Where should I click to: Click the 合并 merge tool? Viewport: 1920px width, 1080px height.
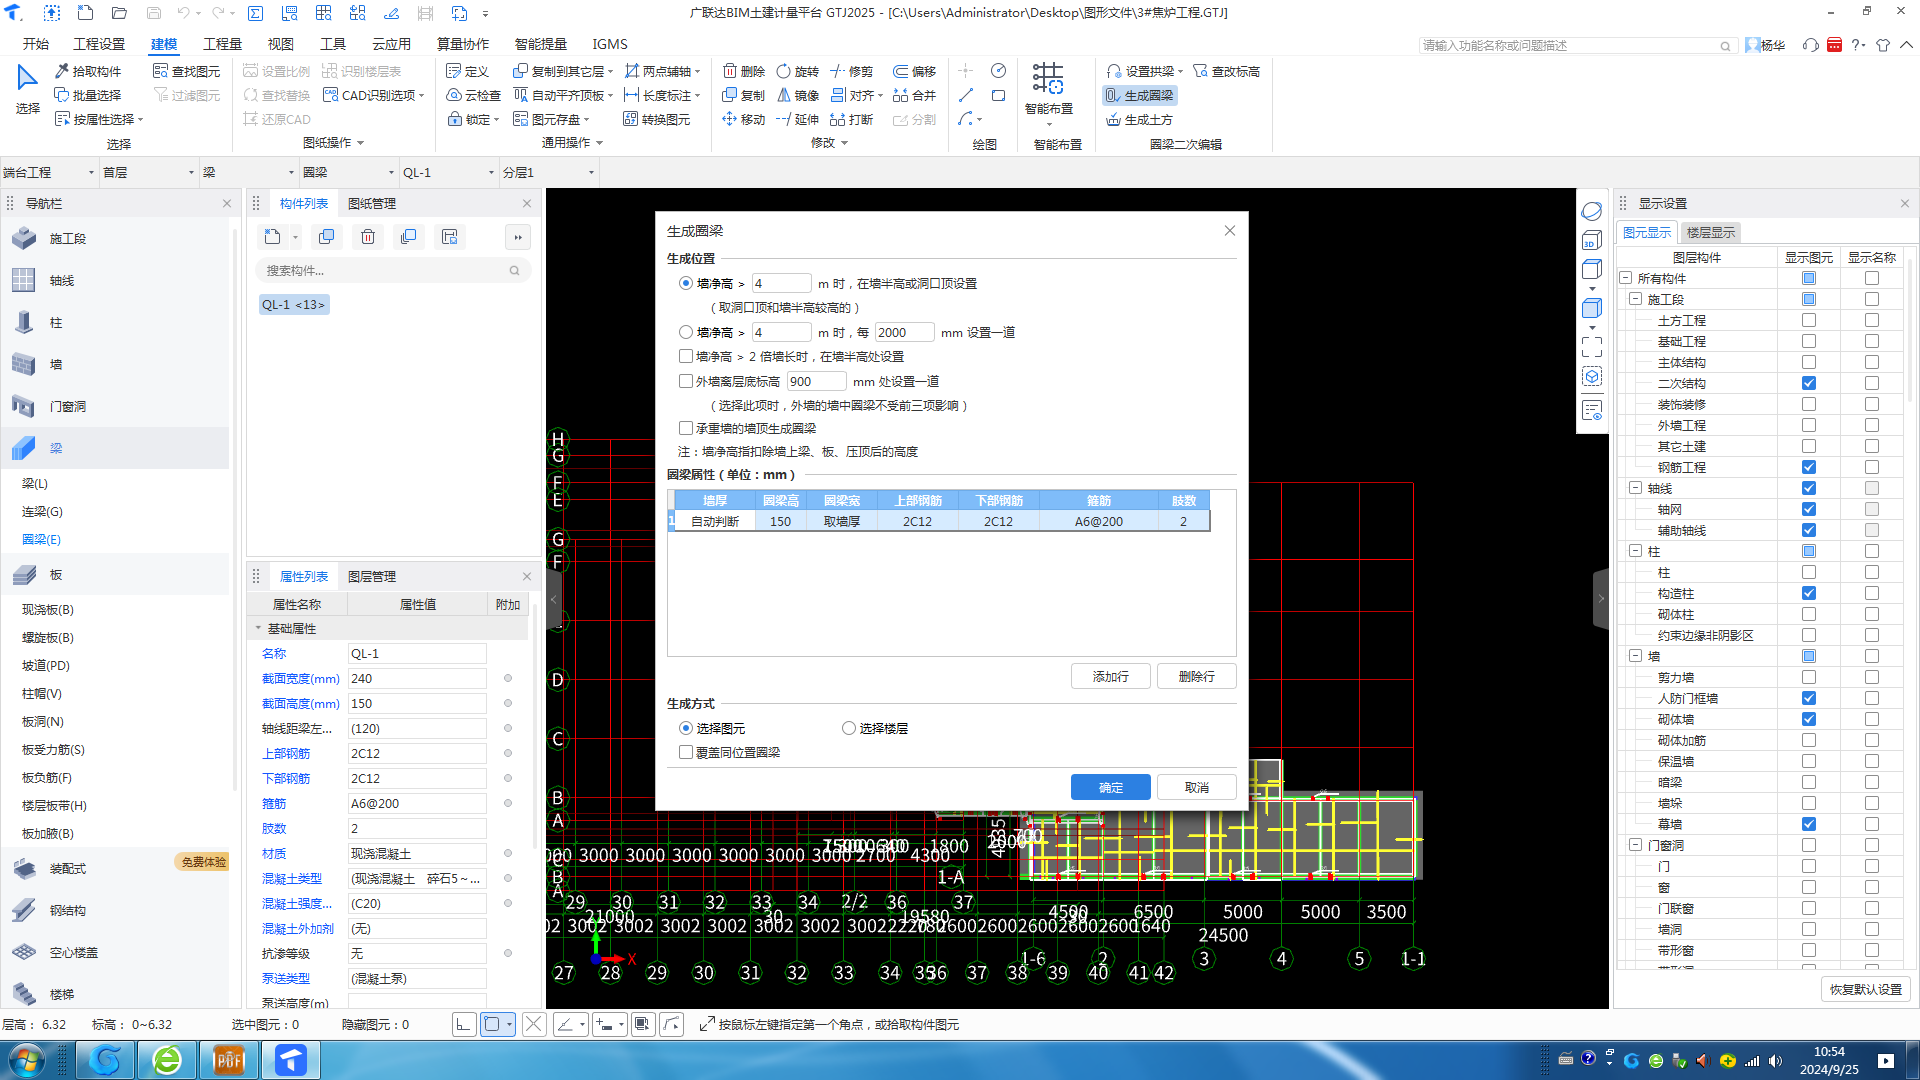914,95
